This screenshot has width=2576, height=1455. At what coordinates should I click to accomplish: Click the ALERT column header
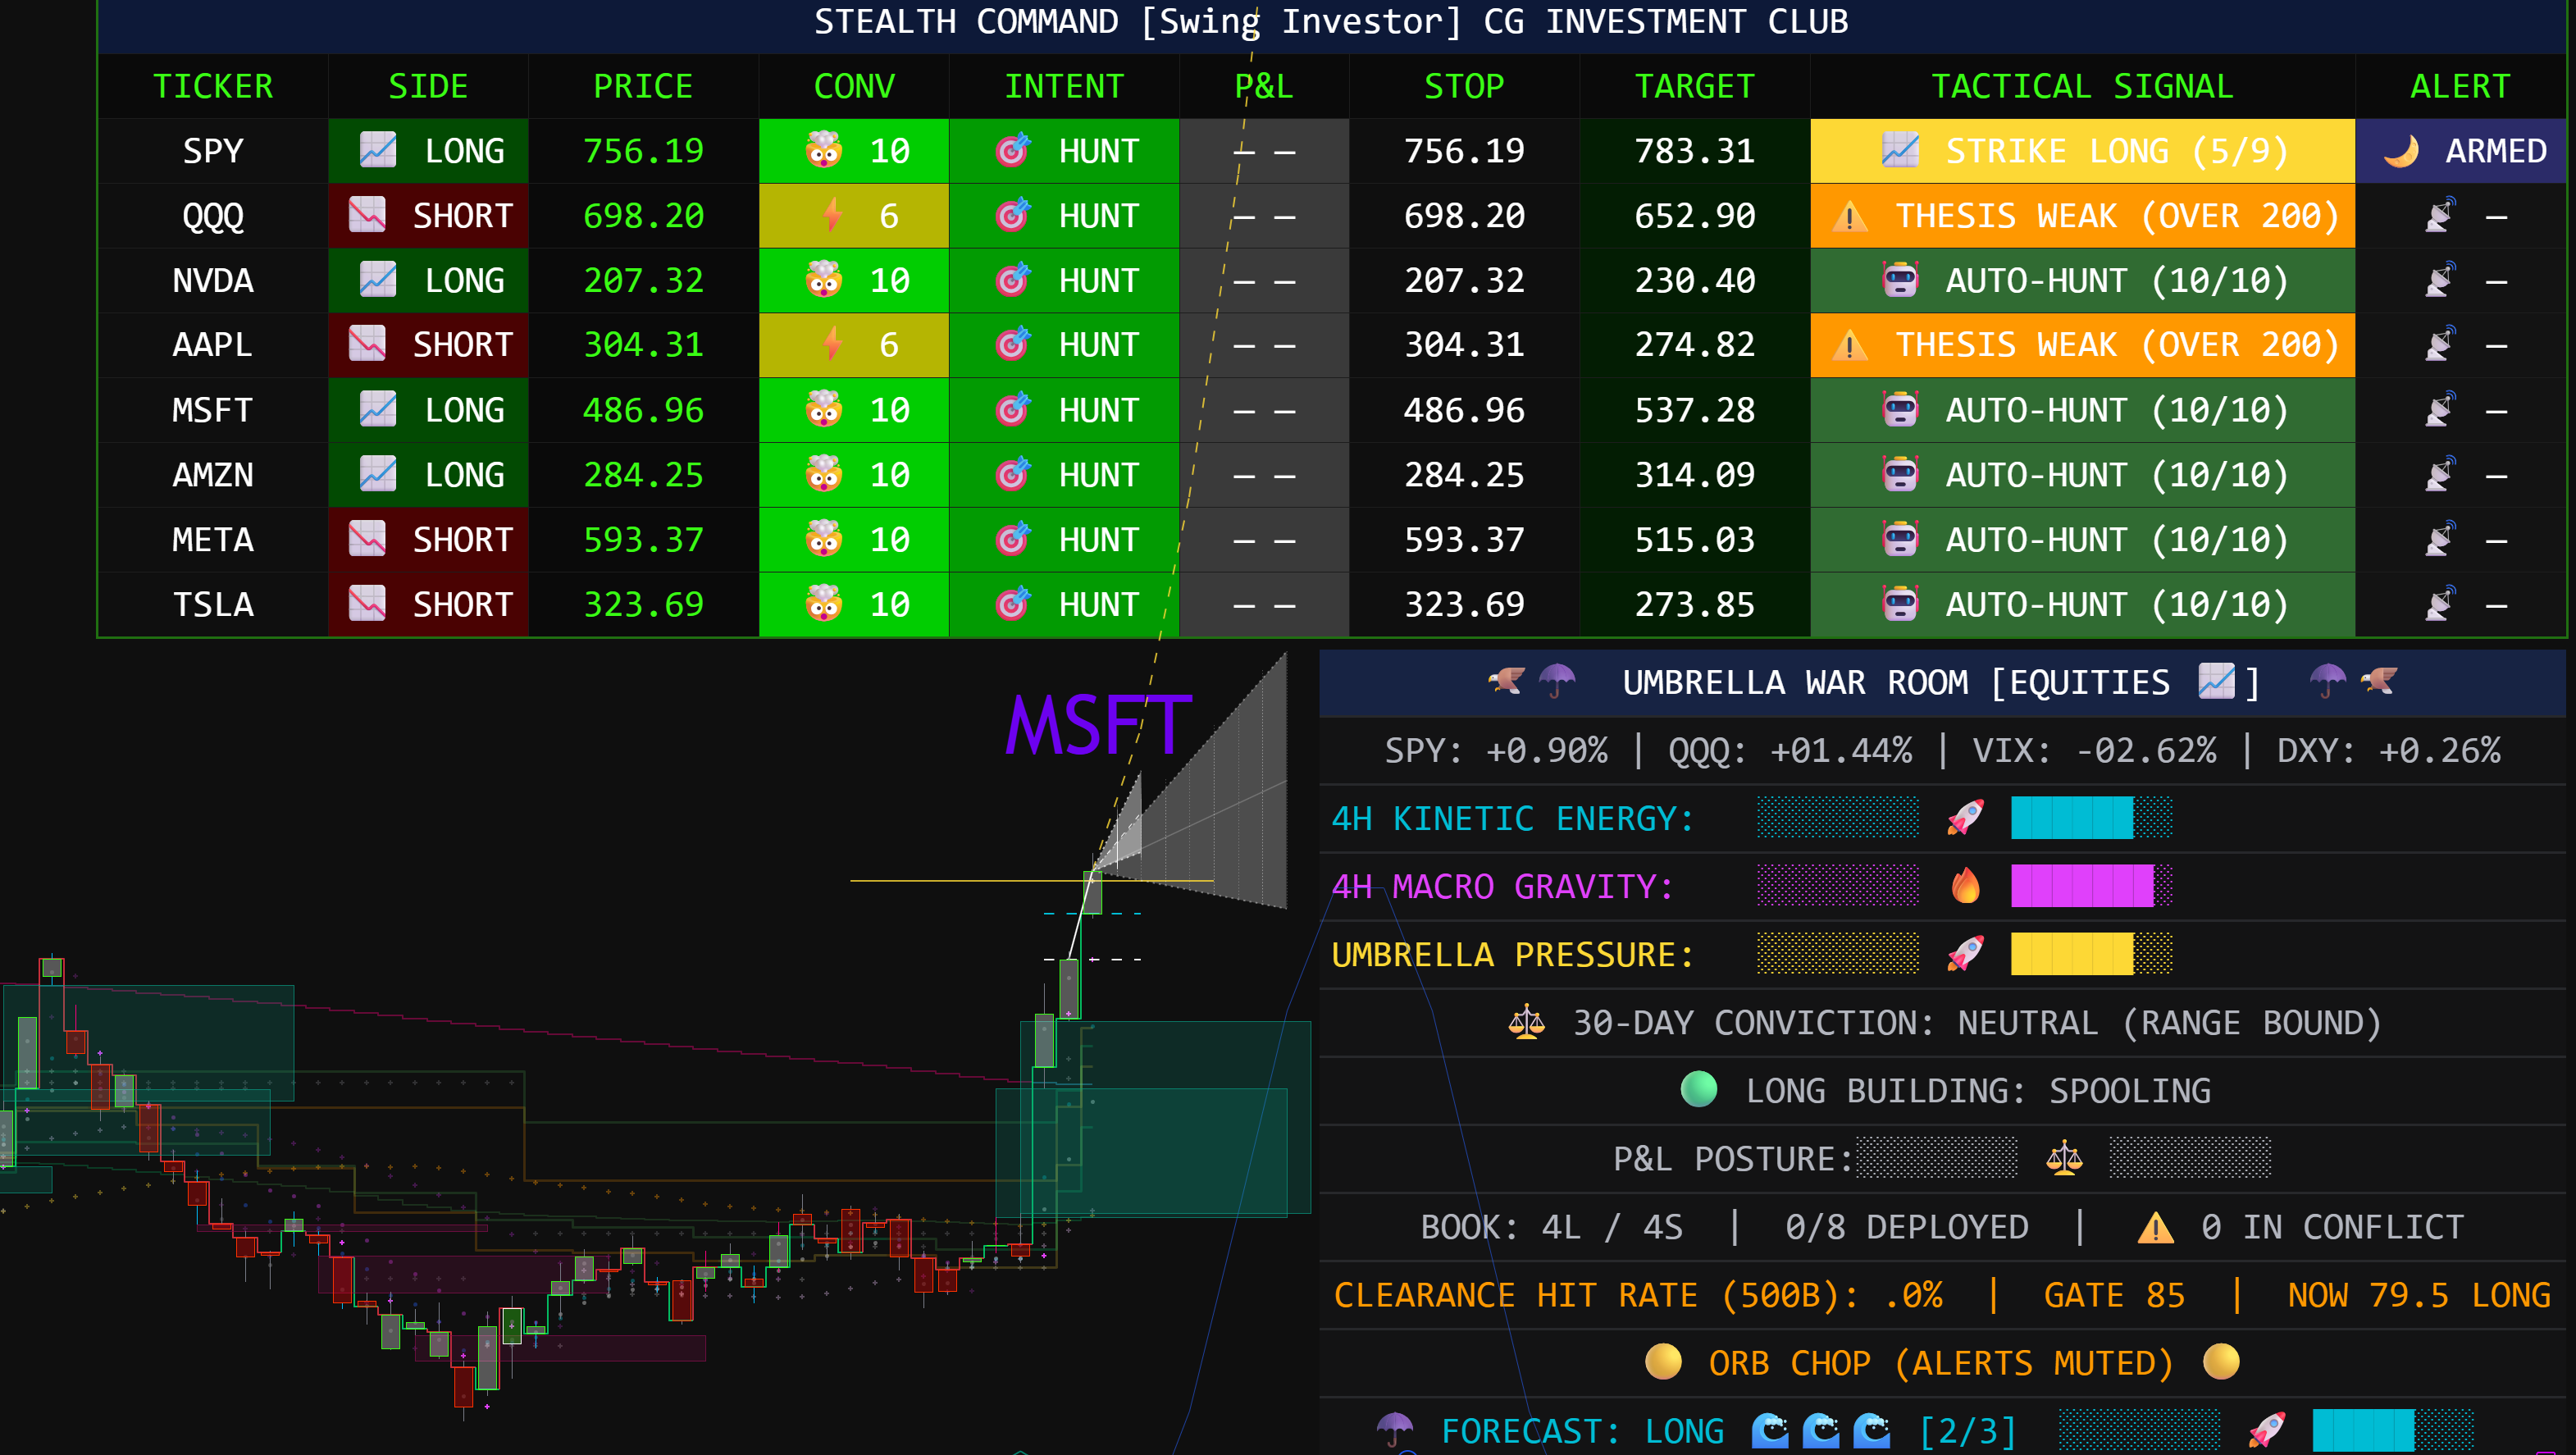point(2460,87)
